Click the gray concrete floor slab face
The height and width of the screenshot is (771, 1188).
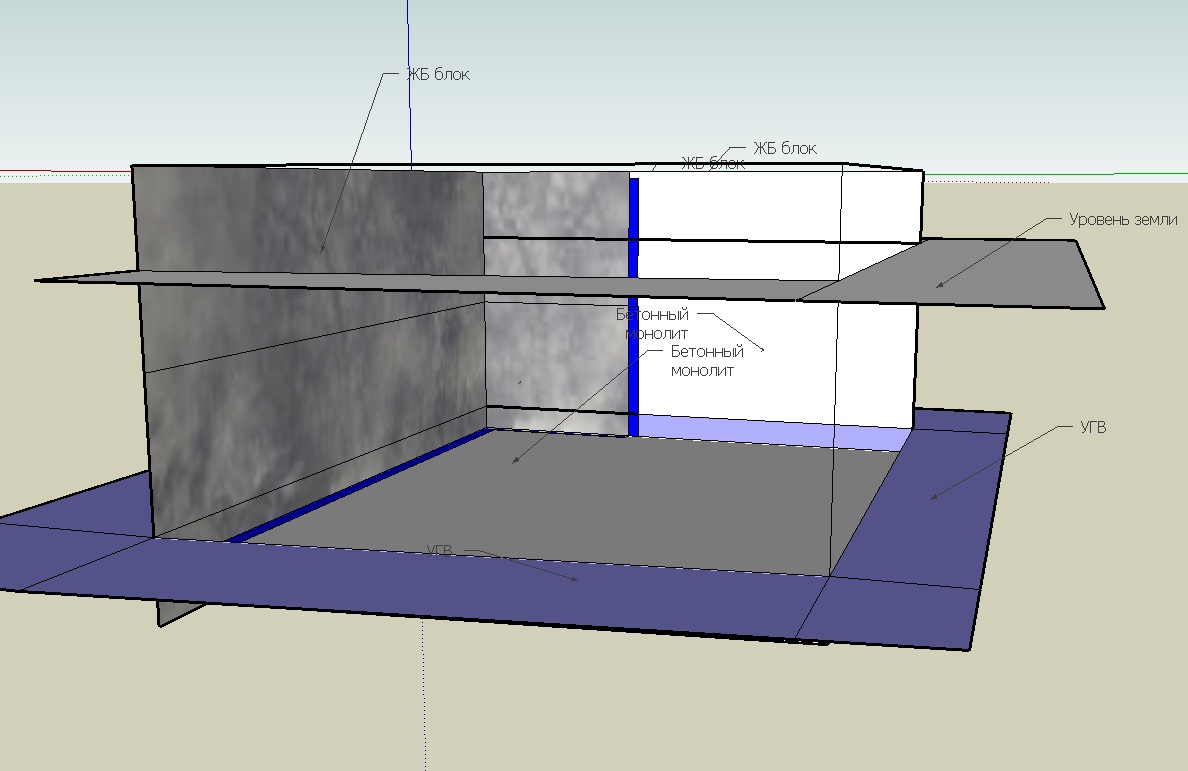pos(561,500)
